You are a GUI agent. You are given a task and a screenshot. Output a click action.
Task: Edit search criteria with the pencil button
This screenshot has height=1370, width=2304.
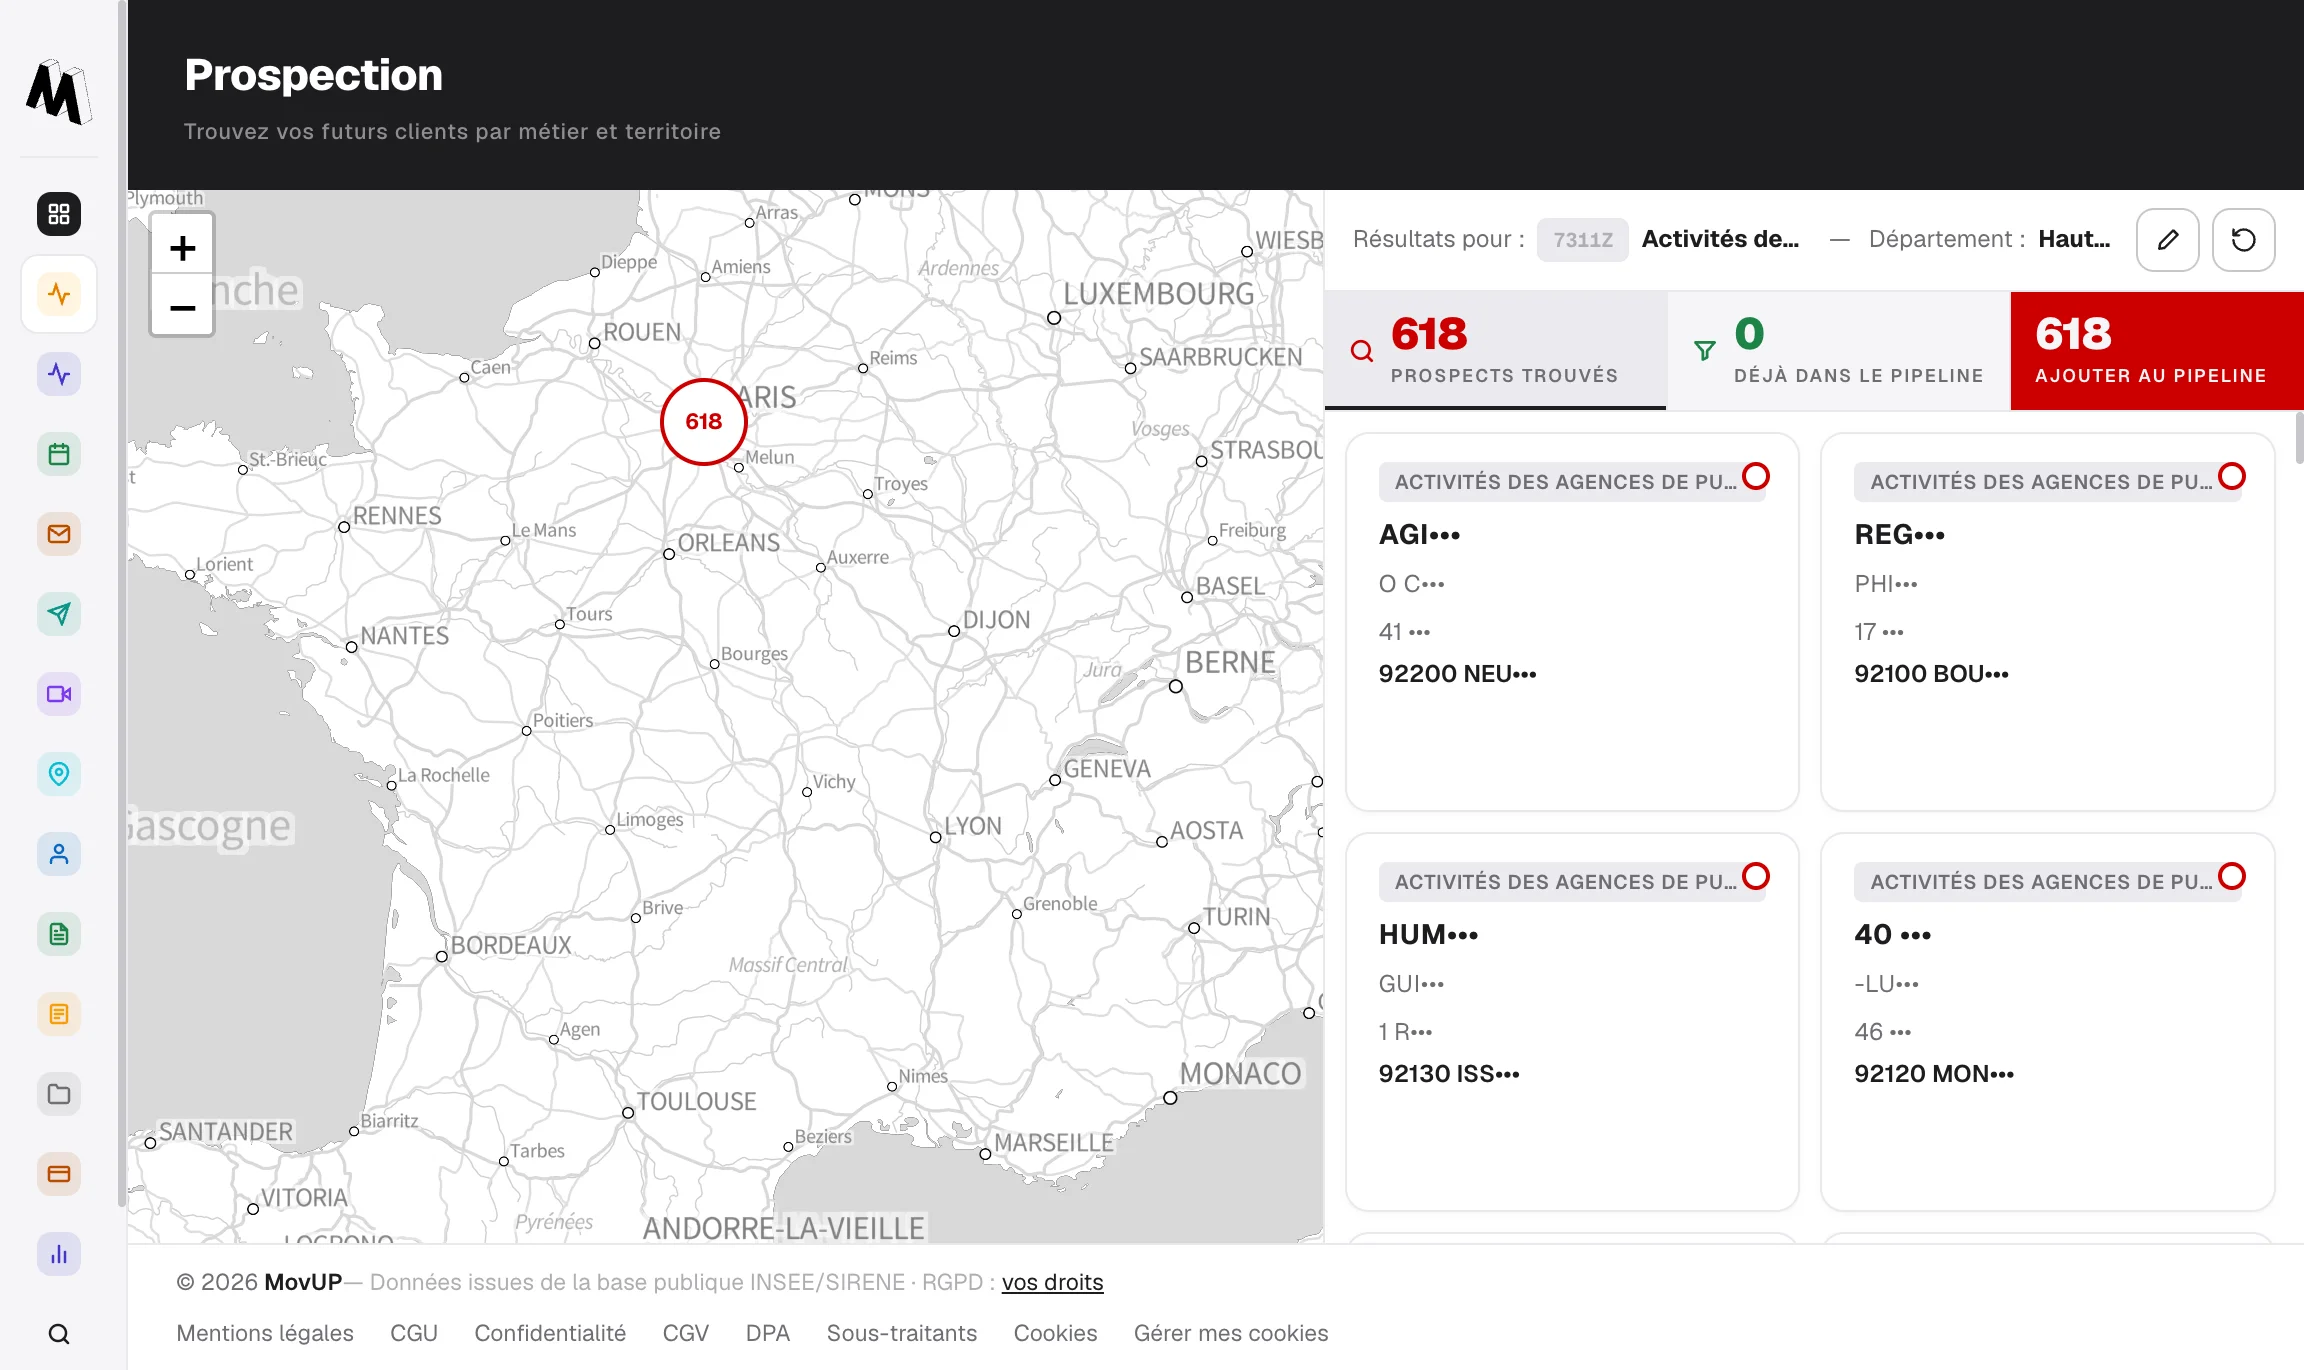2167,240
